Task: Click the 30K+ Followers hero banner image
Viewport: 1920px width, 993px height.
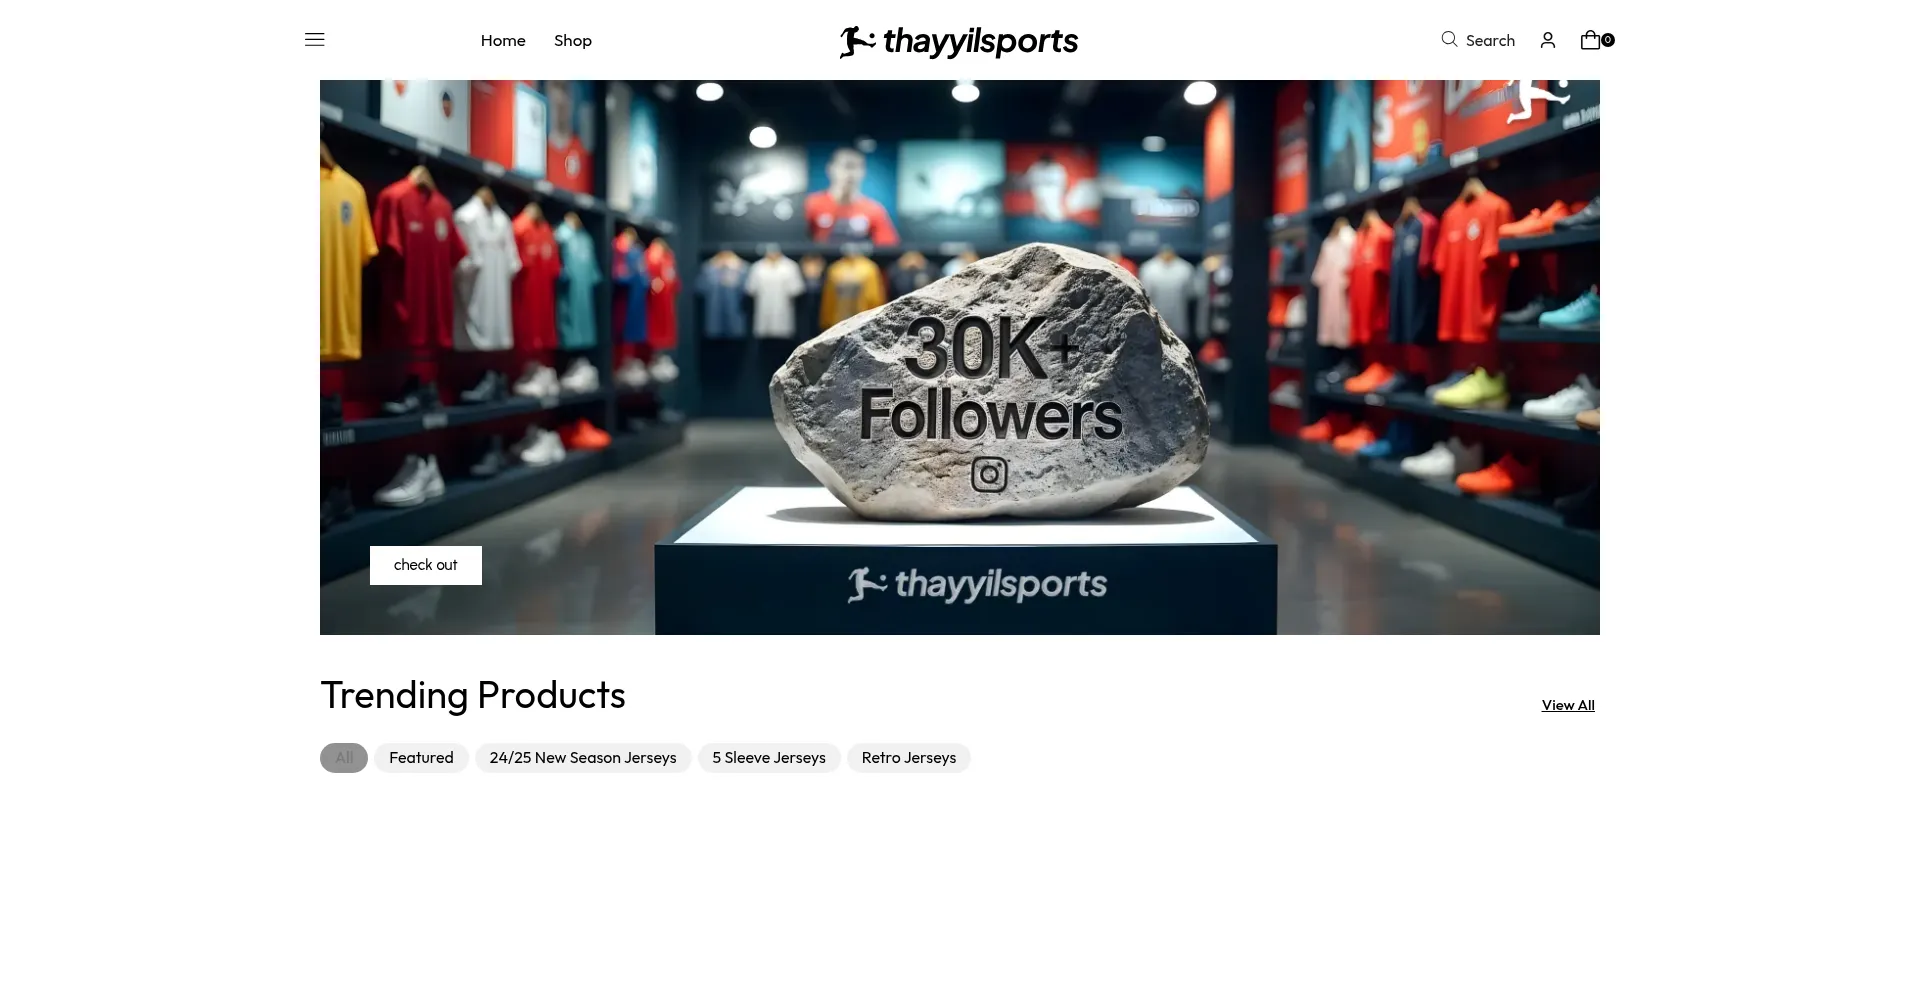Action: click(960, 357)
